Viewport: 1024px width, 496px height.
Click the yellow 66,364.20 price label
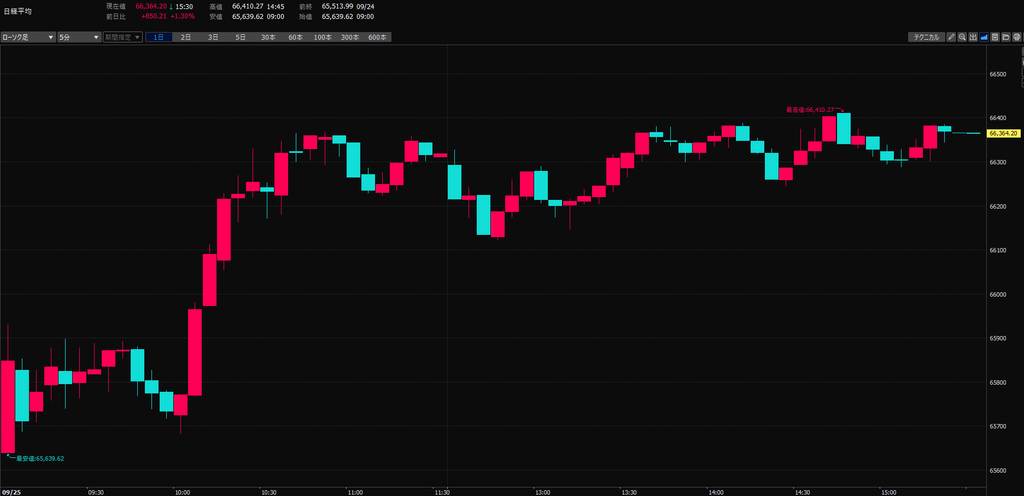[x=1004, y=133]
